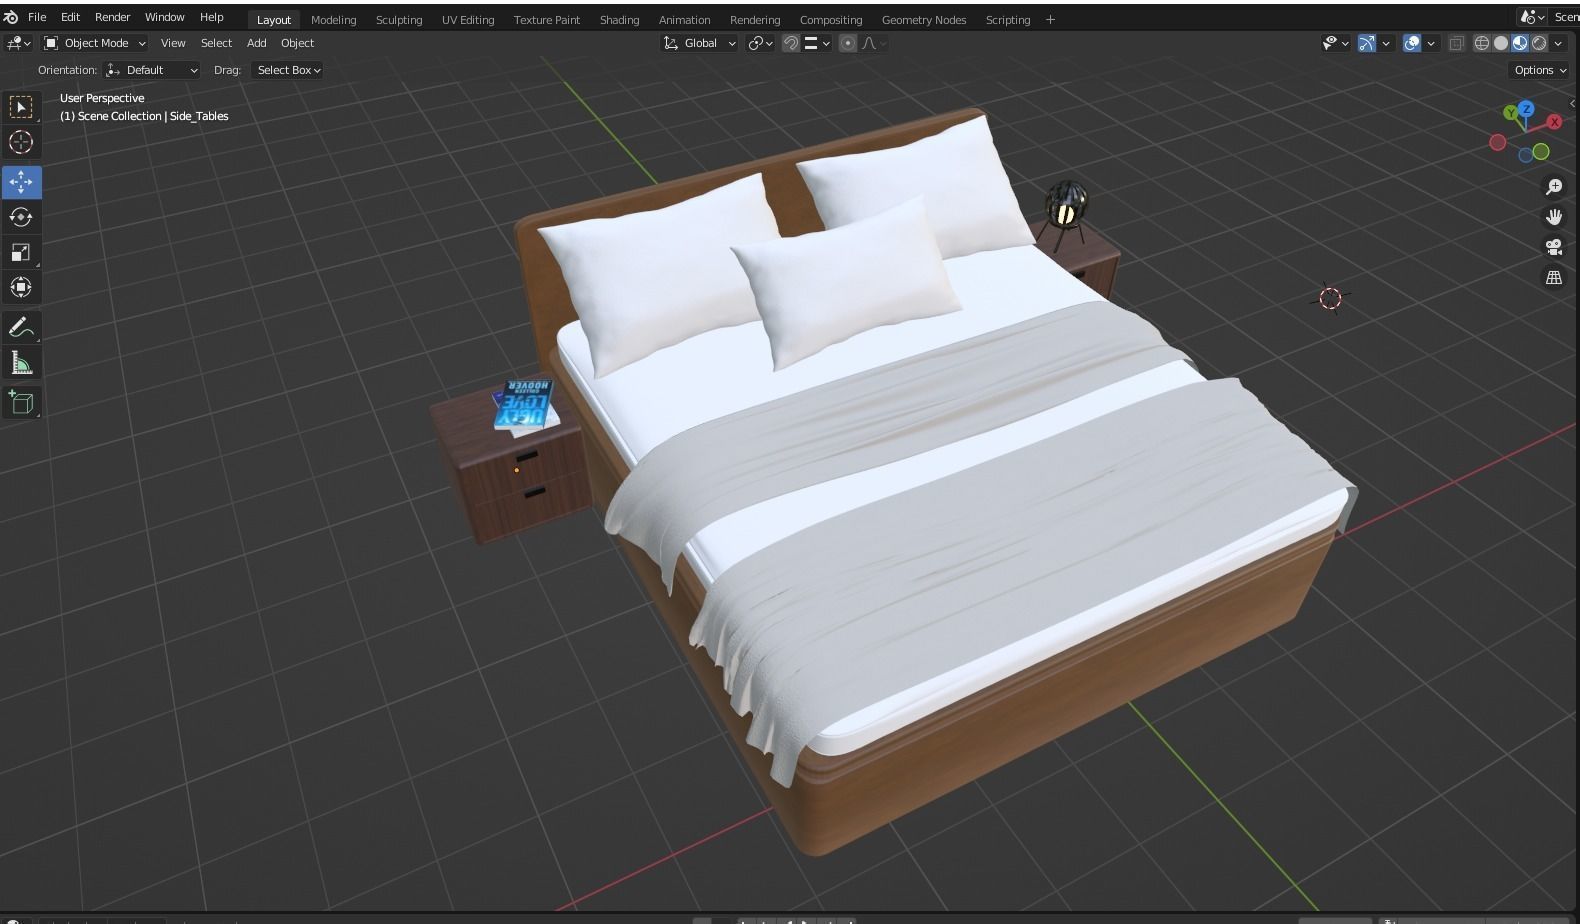Toggle snapping magnet

tap(791, 43)
